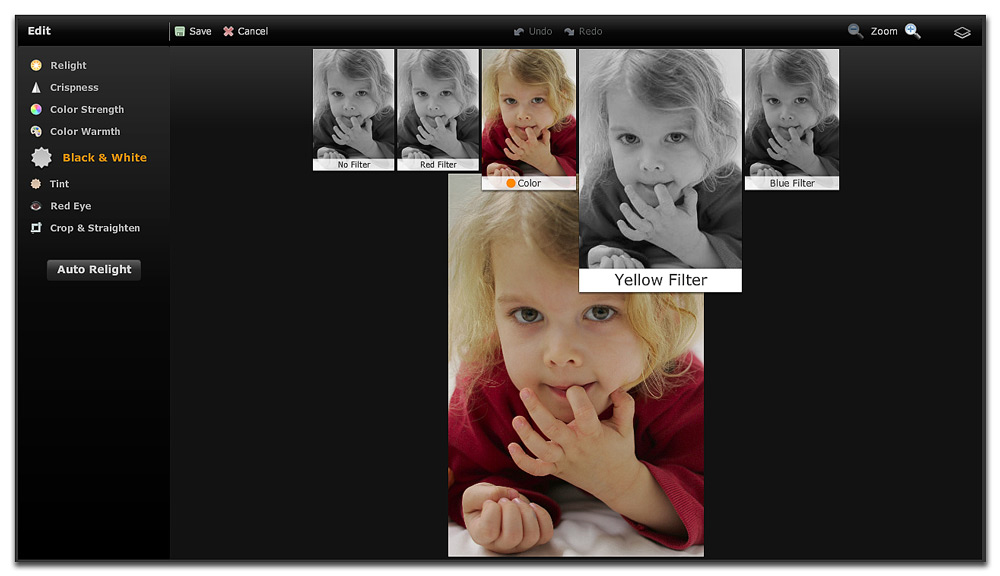
Task: Click the Redo arrow icon
Action: pos(570,31)
